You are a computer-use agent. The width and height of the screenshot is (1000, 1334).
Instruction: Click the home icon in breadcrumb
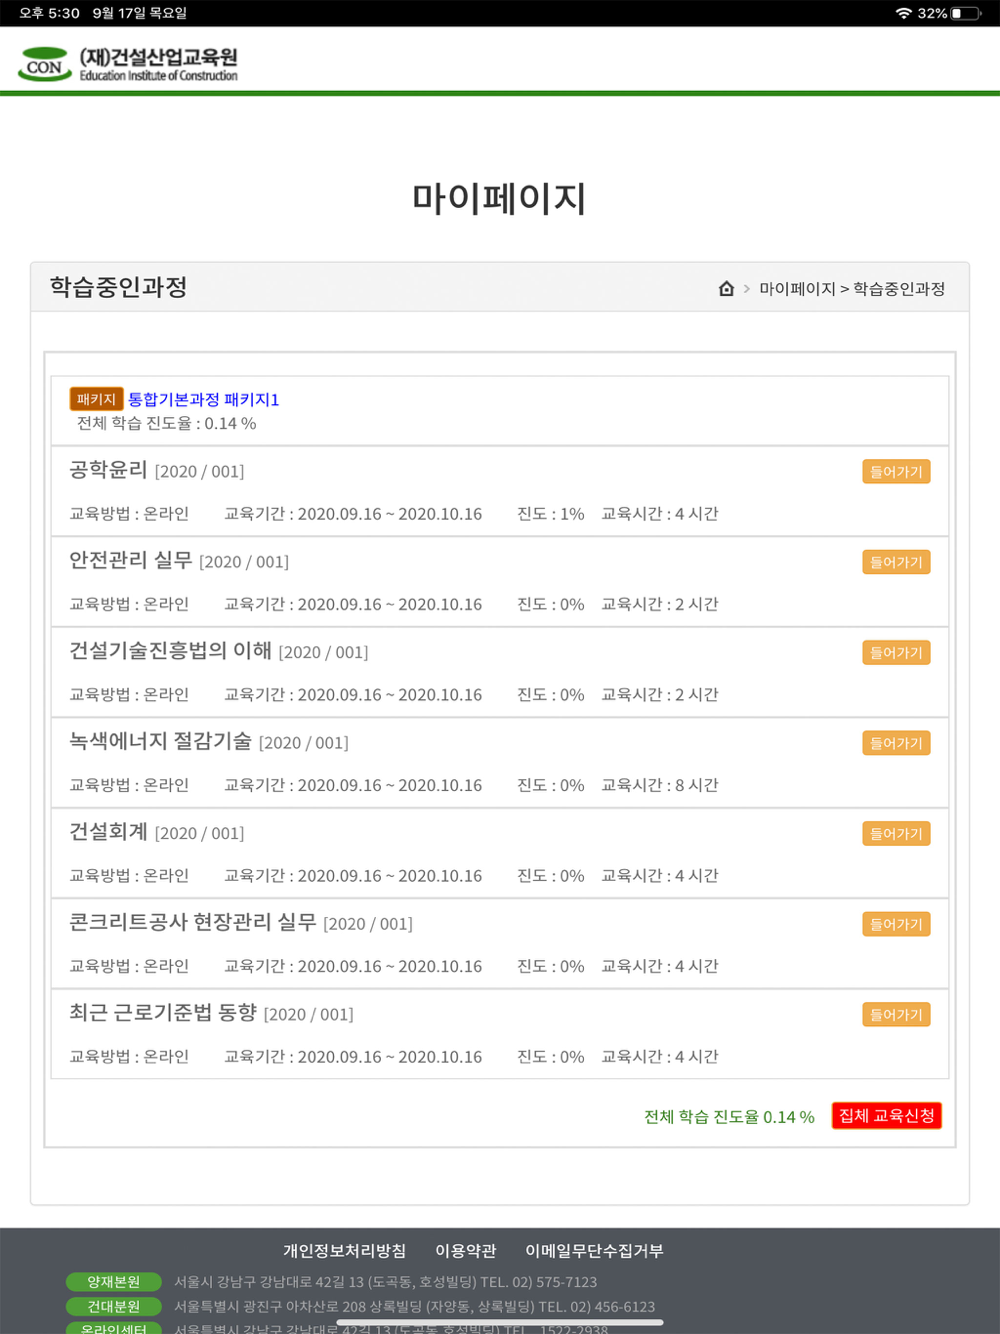pyautogui.click(x=727, y=289)
